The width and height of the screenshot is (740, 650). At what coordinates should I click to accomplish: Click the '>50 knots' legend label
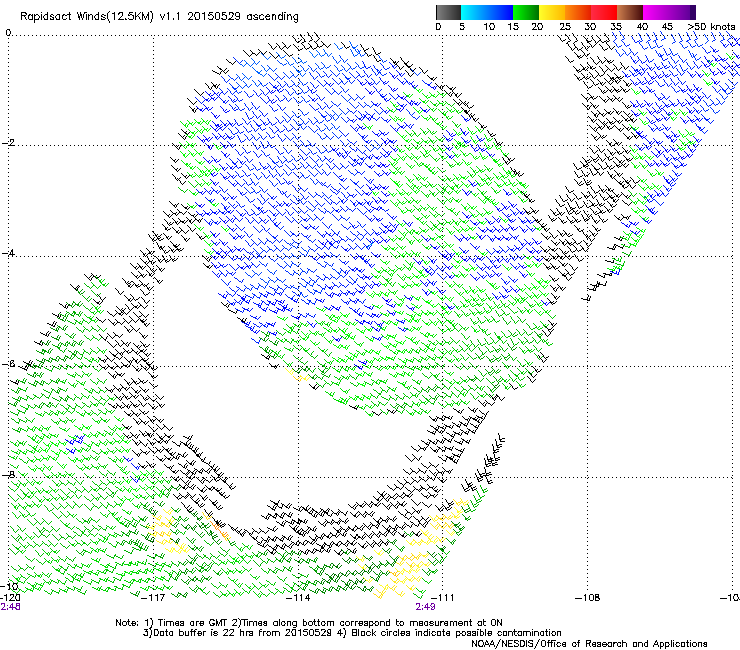(711, 27)
